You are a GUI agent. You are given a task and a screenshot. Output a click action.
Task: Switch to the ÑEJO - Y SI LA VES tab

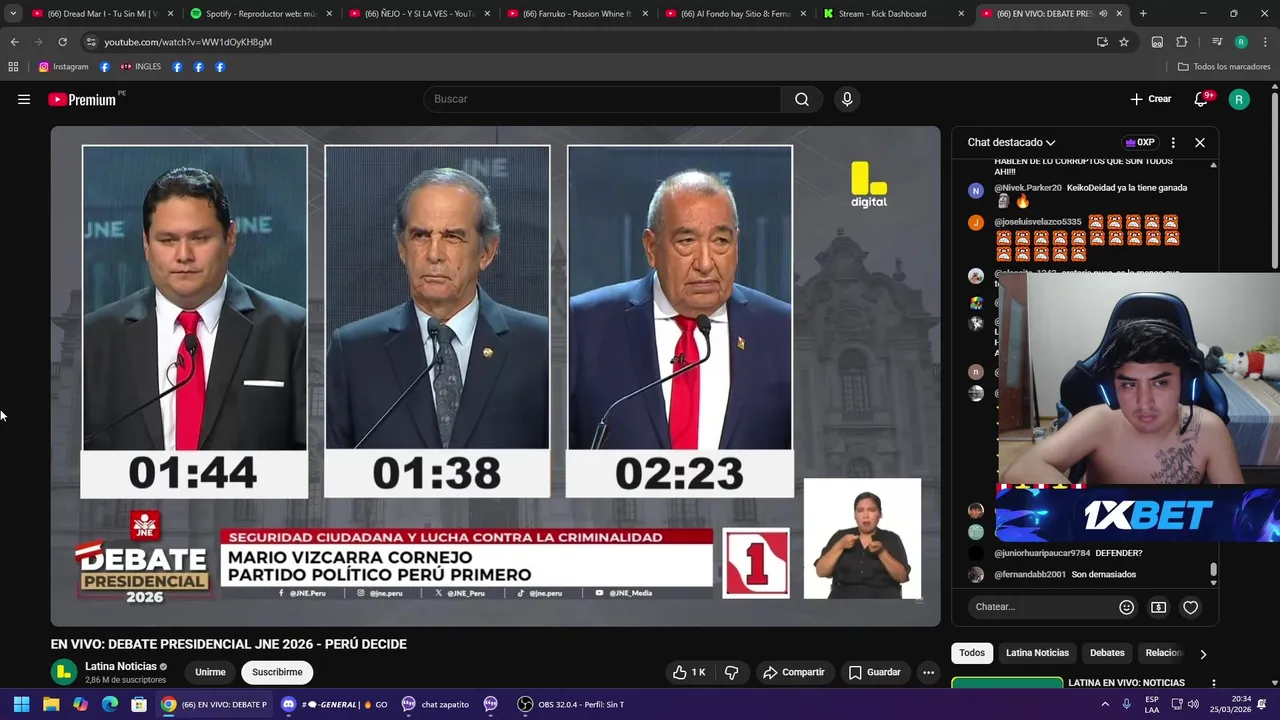coord(420,14)
